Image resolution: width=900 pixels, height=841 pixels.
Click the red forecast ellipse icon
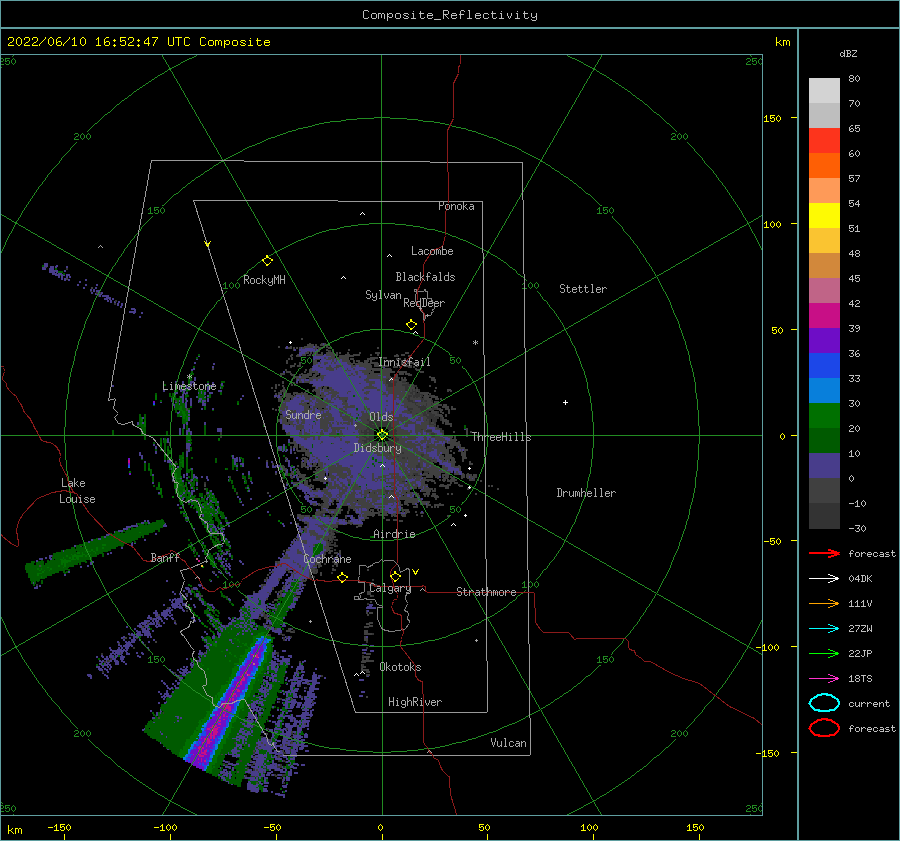(824, 728)
